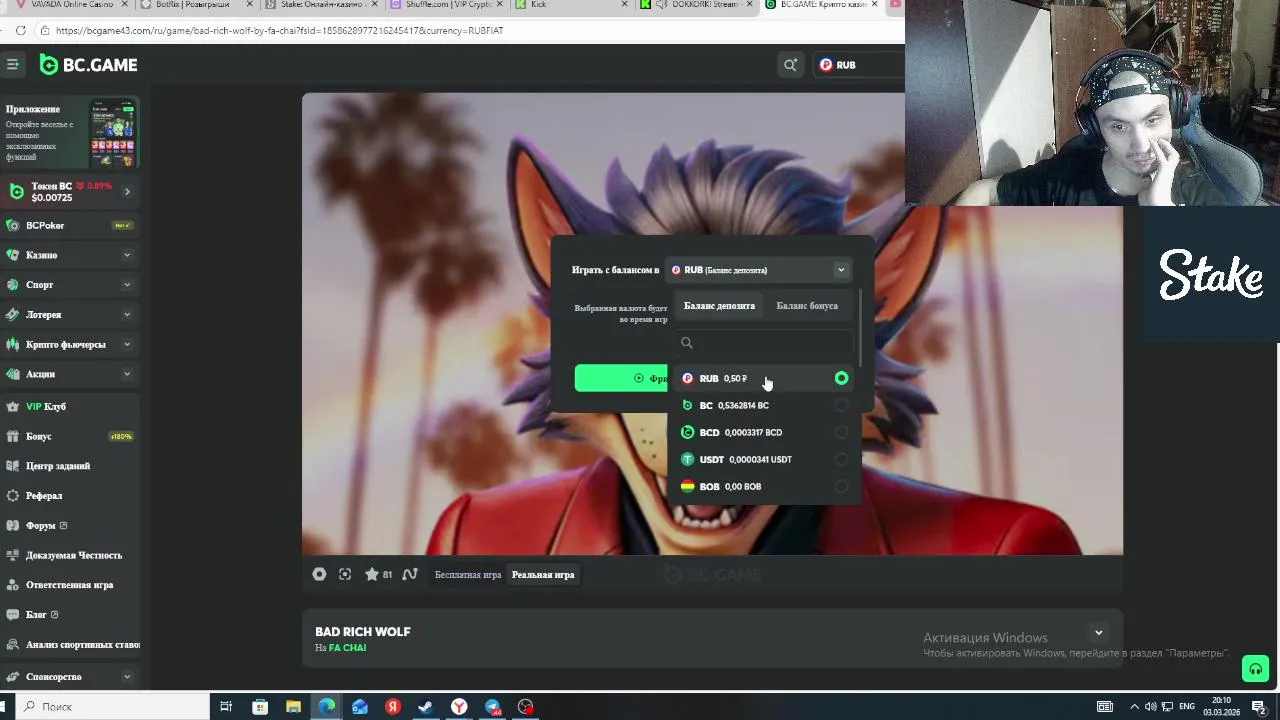Click the Анализ спортивных ставок icon

tap(13, 644)
